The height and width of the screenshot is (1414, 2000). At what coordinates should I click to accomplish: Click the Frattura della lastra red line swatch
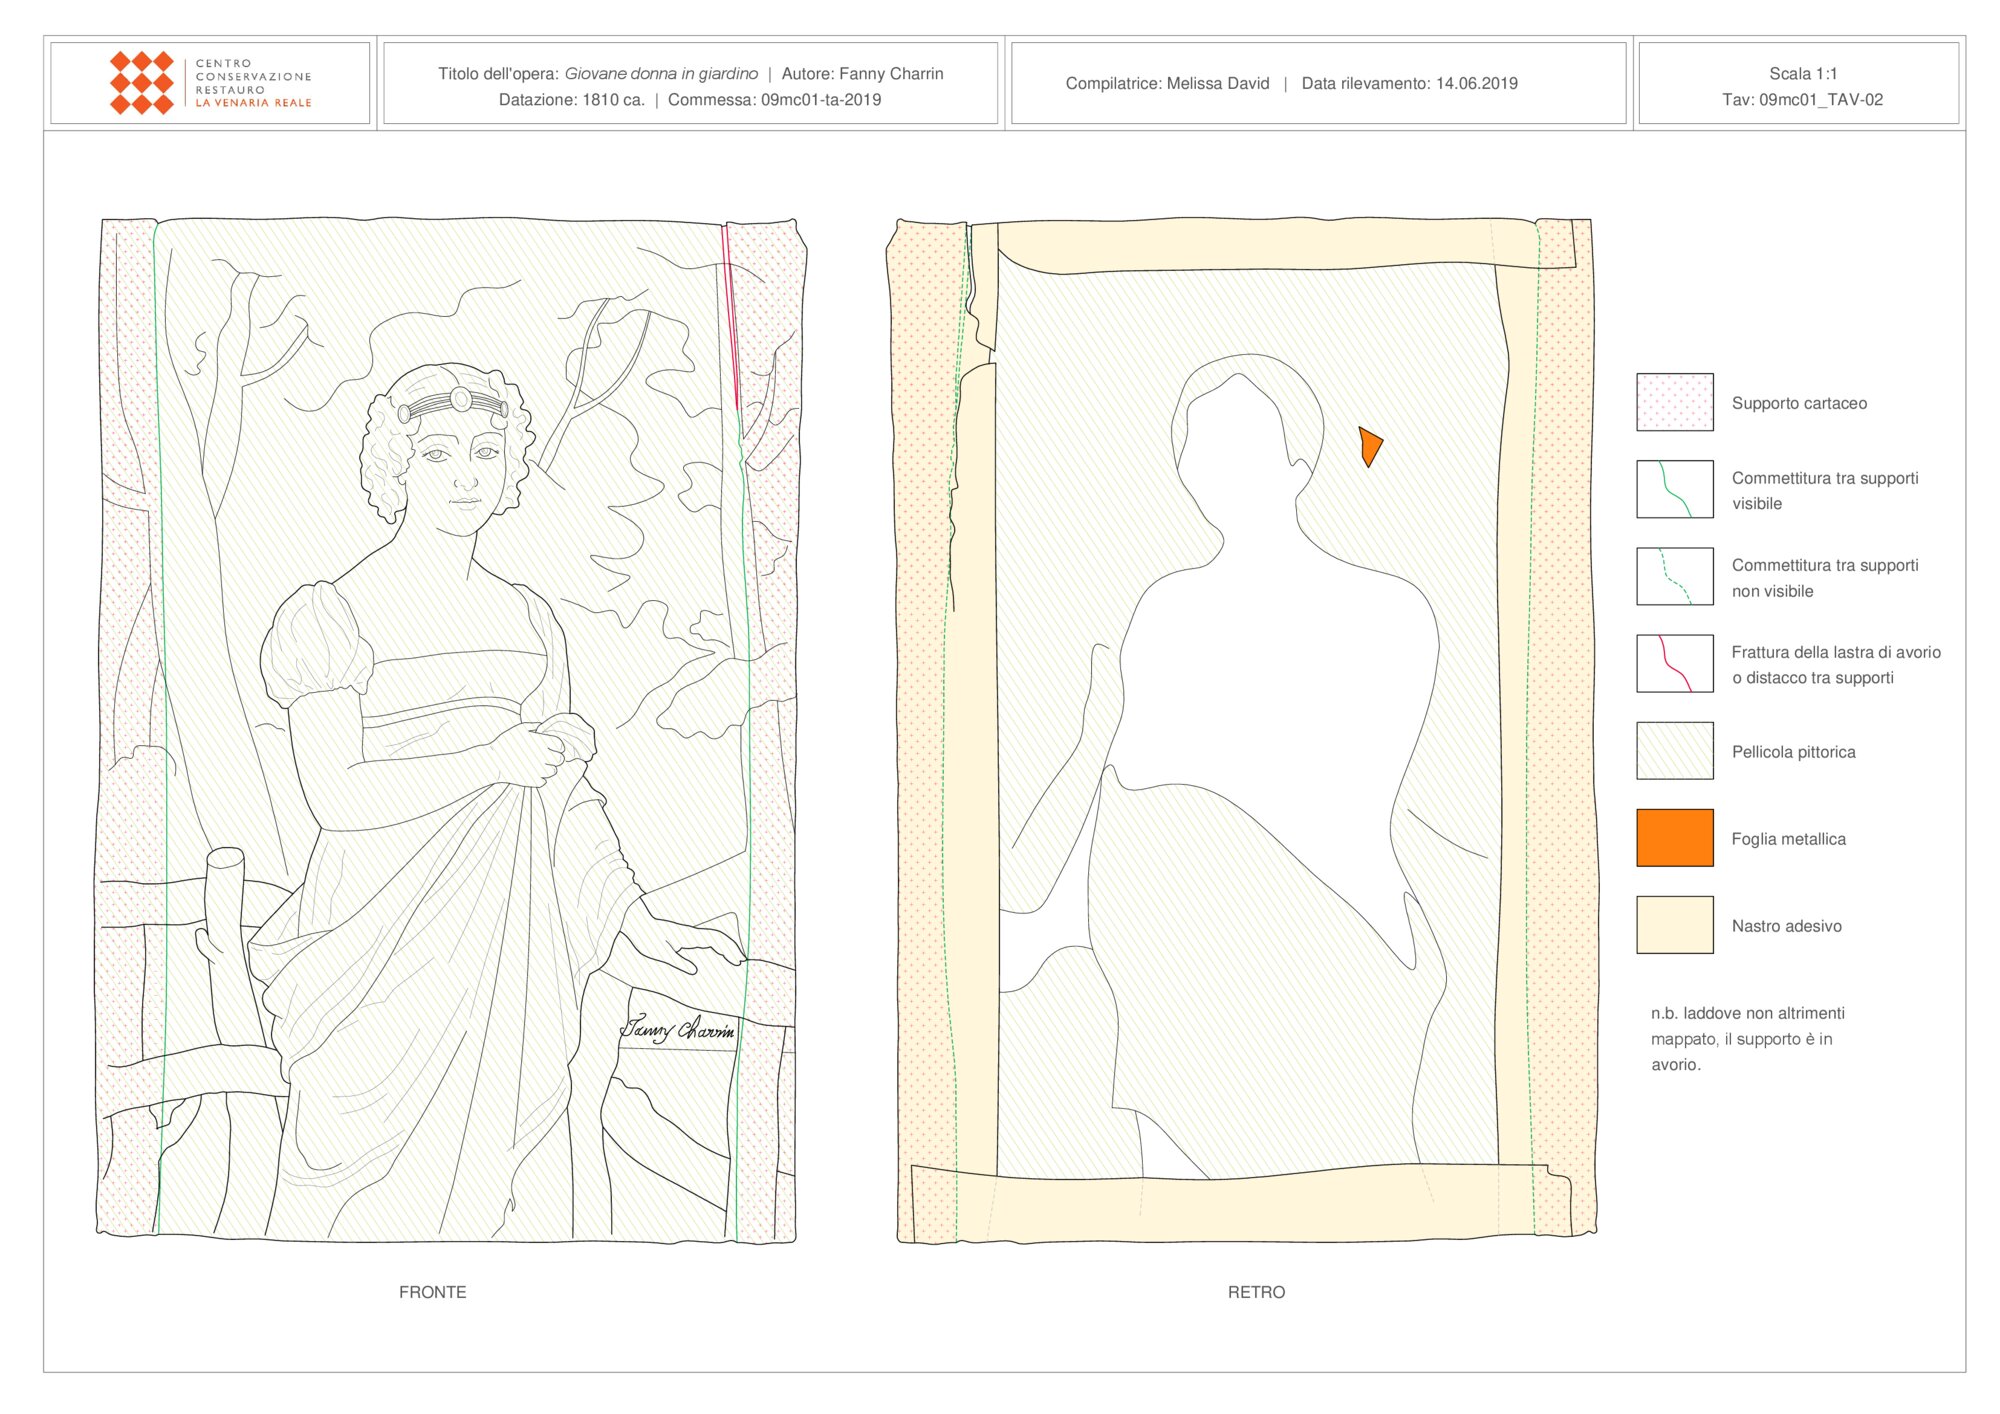pyautogui.click(x=1674, y=663)
